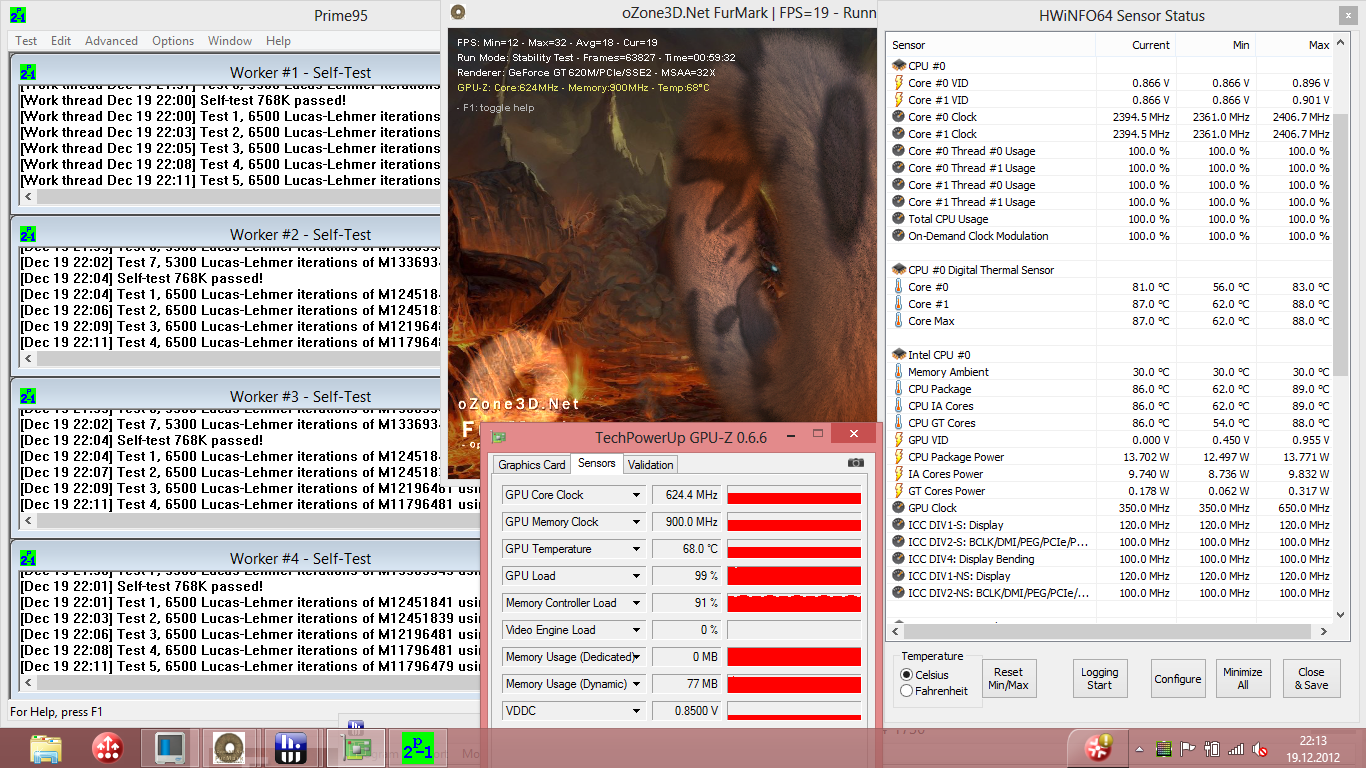Open the network signal tray icon
The height and width of the screenshot is (768, 1366).
[1236, 749]
